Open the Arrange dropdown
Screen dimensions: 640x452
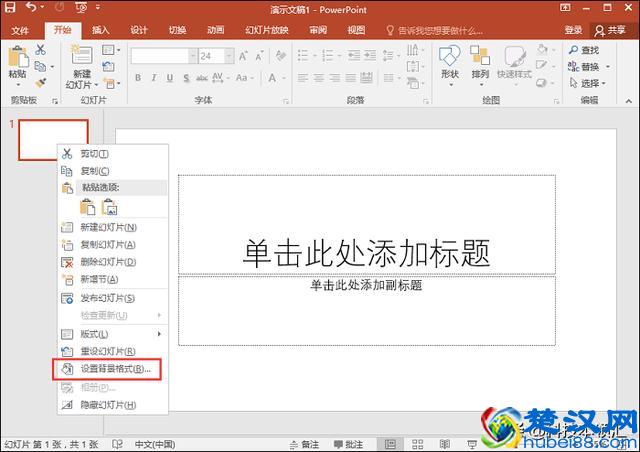[x=480, y=65]
